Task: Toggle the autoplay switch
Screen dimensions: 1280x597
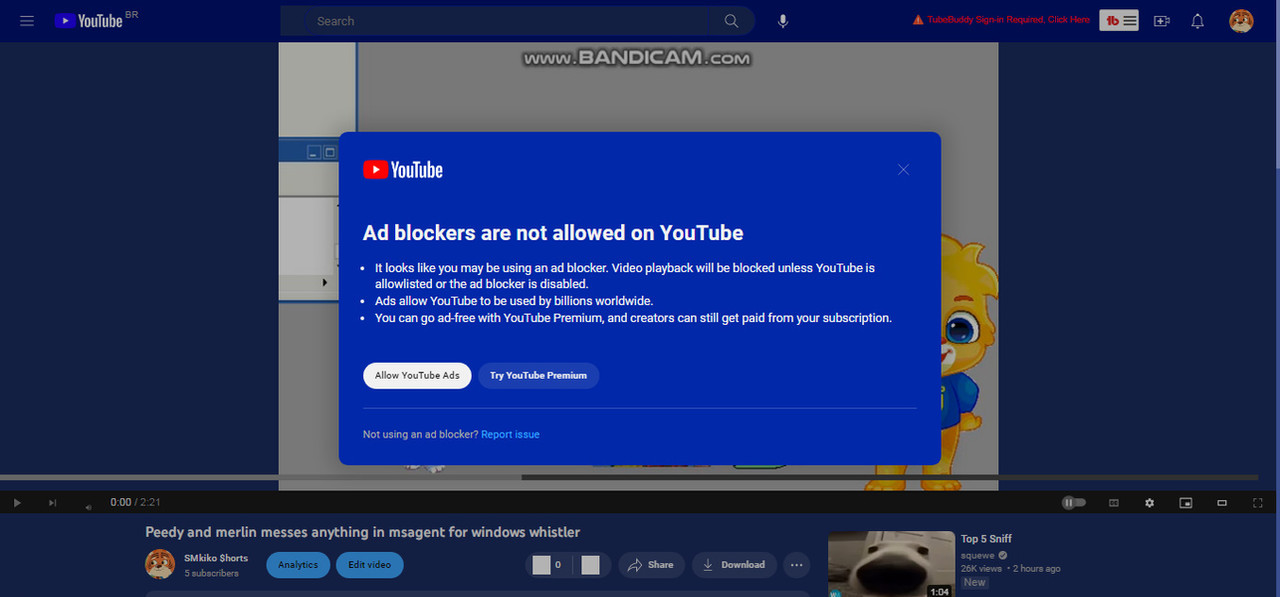Action: click(x=1074, y=503)
